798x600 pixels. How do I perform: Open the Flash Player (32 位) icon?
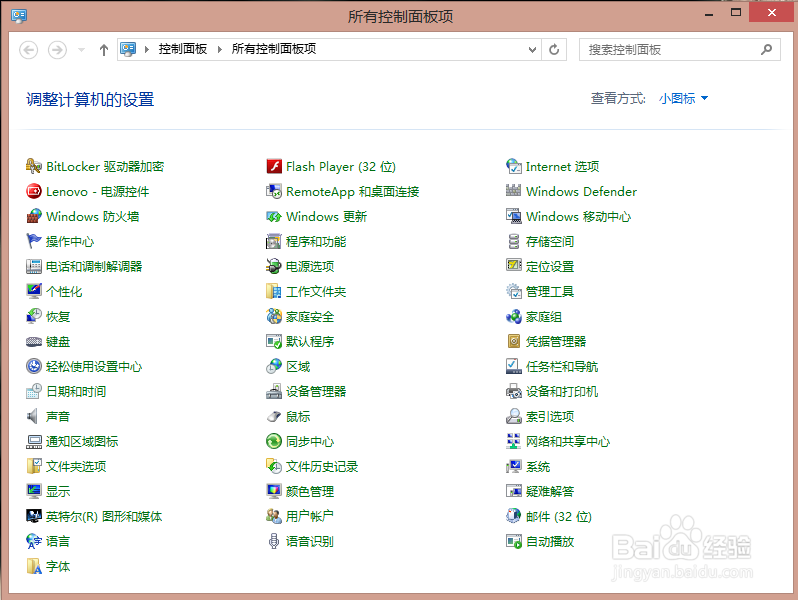point(274,166)
